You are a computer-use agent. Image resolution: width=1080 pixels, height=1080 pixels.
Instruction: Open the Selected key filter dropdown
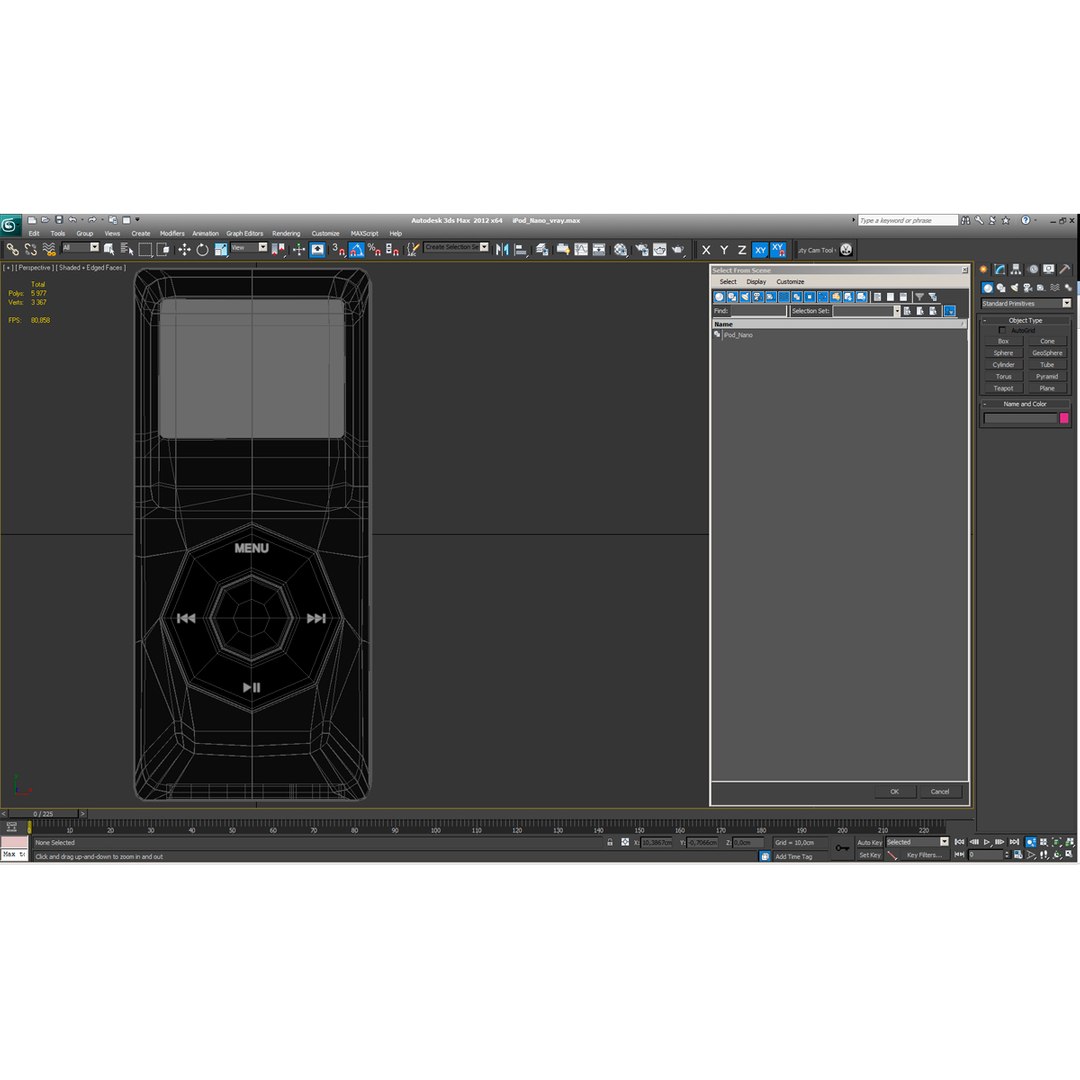917,842
